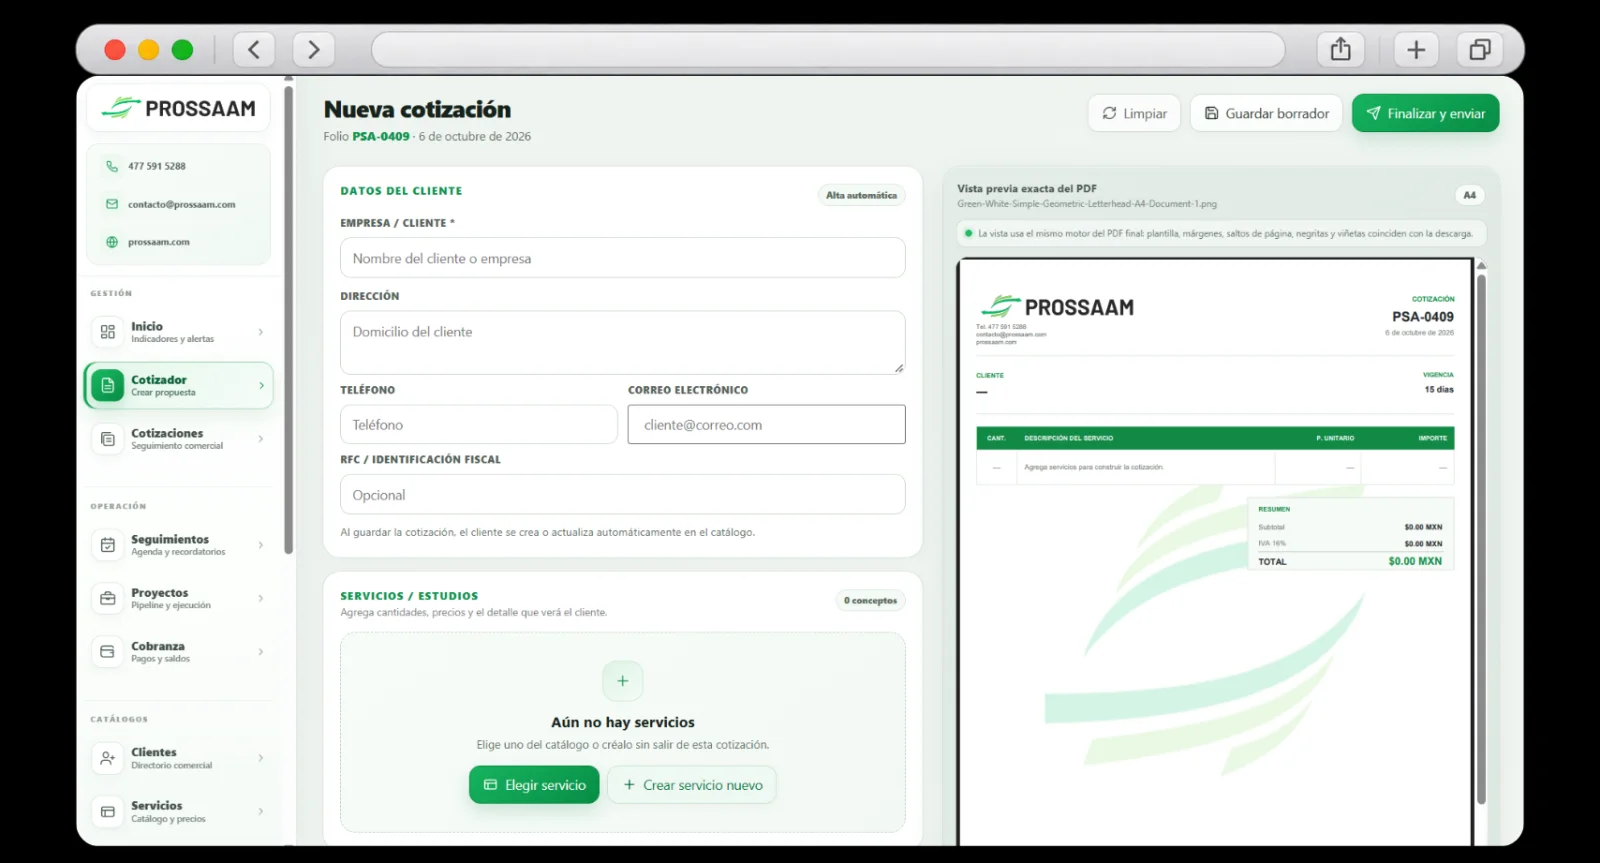Screen dimensions: 1600x863
Task: Expand the Cotizaciones chevron
Action: 261,439
